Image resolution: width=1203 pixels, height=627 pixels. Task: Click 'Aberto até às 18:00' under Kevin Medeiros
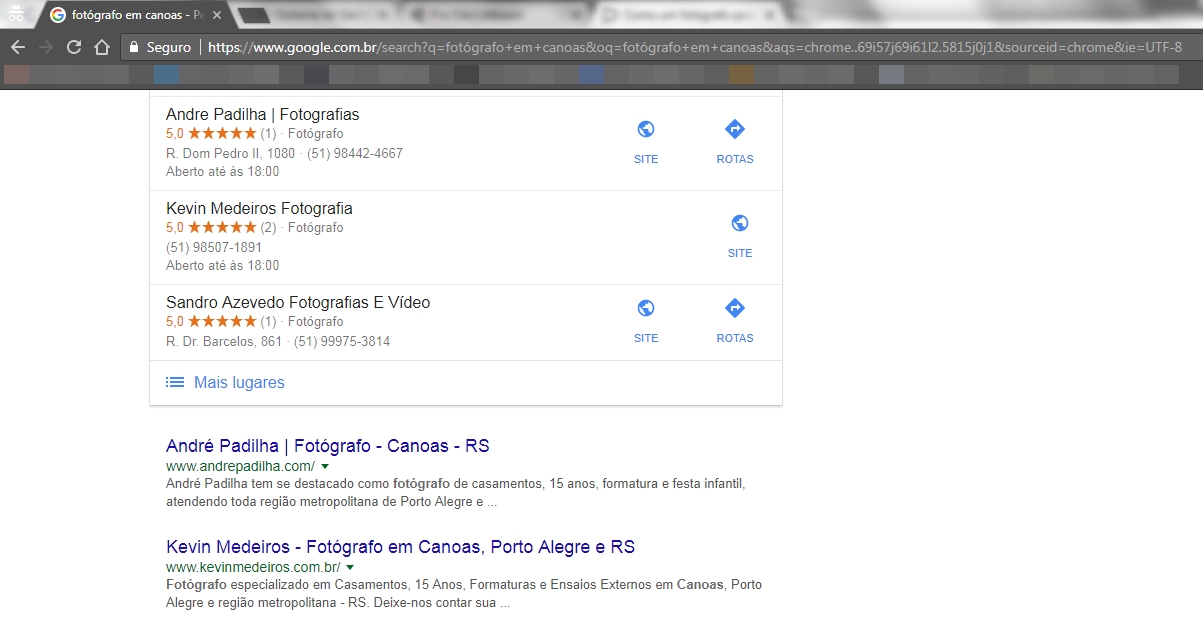pos(223,266)
